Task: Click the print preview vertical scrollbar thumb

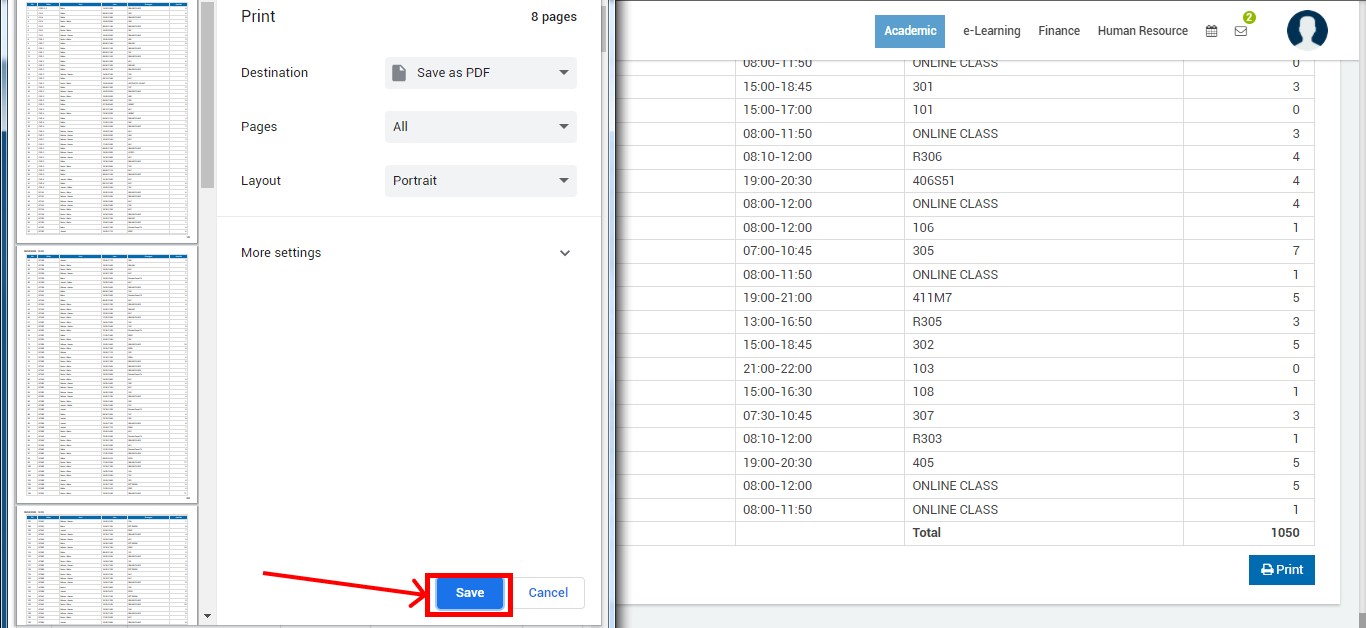Action: click(207, 95)
